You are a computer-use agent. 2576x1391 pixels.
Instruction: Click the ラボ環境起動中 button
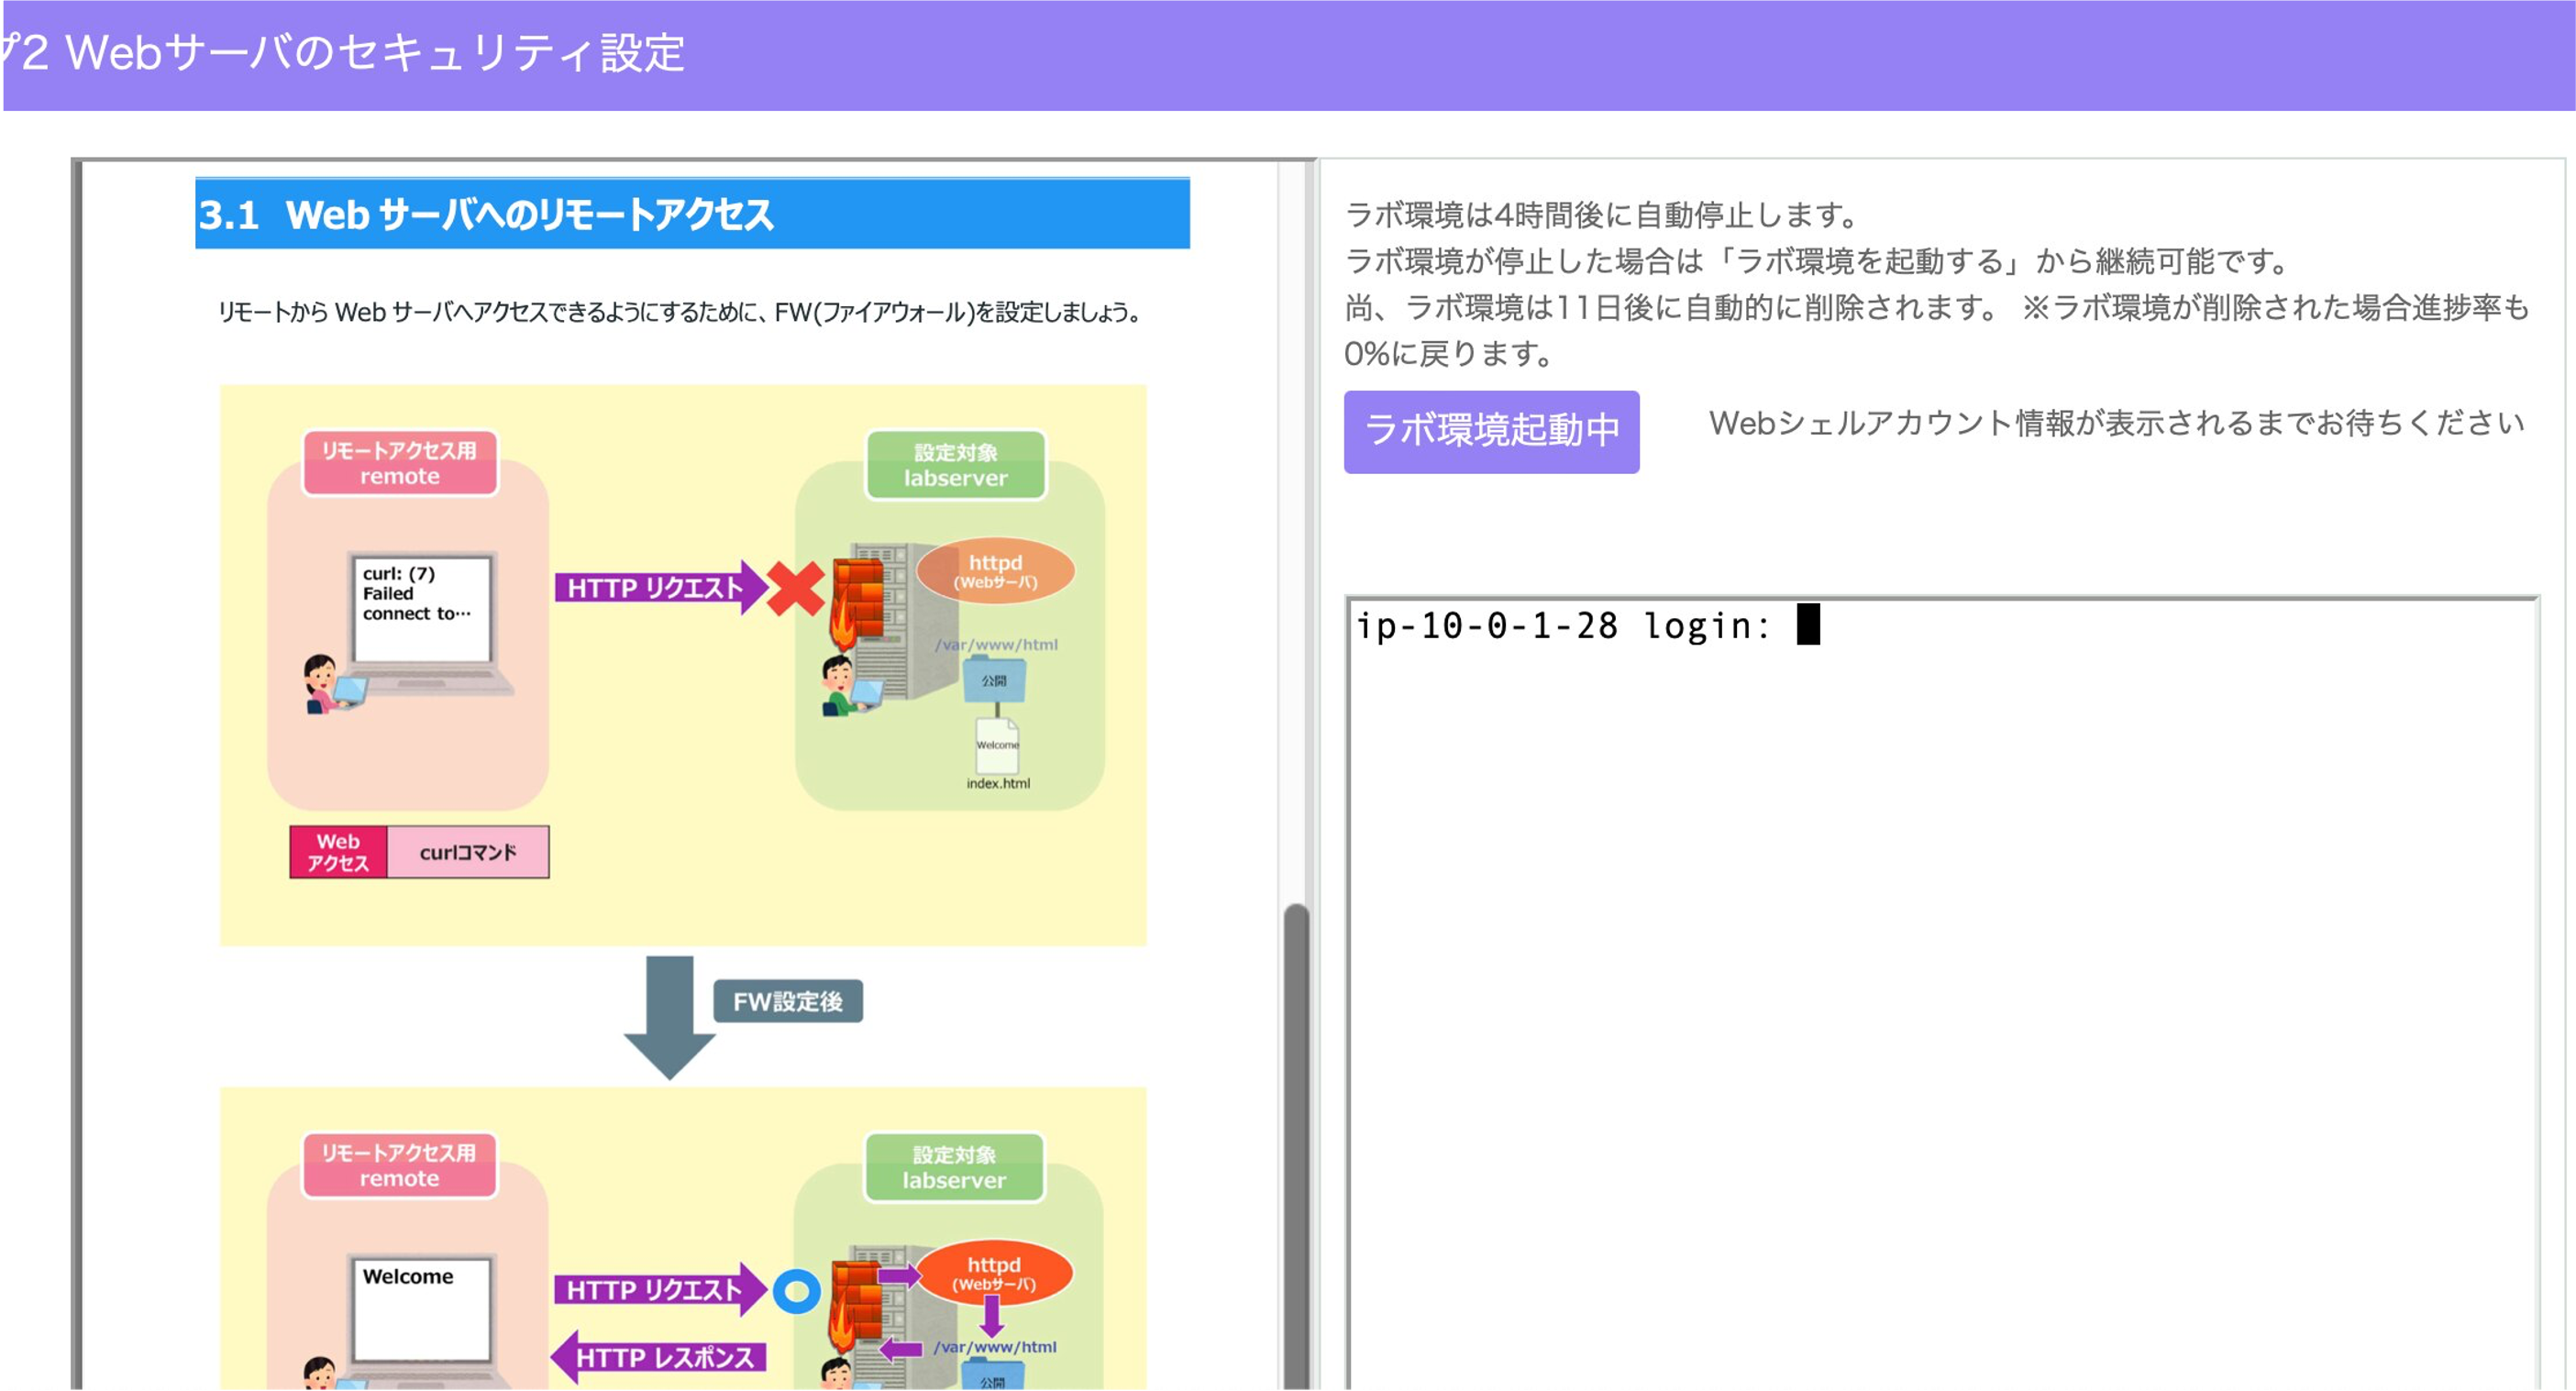pyautogui.click(x=1490, y=431)
